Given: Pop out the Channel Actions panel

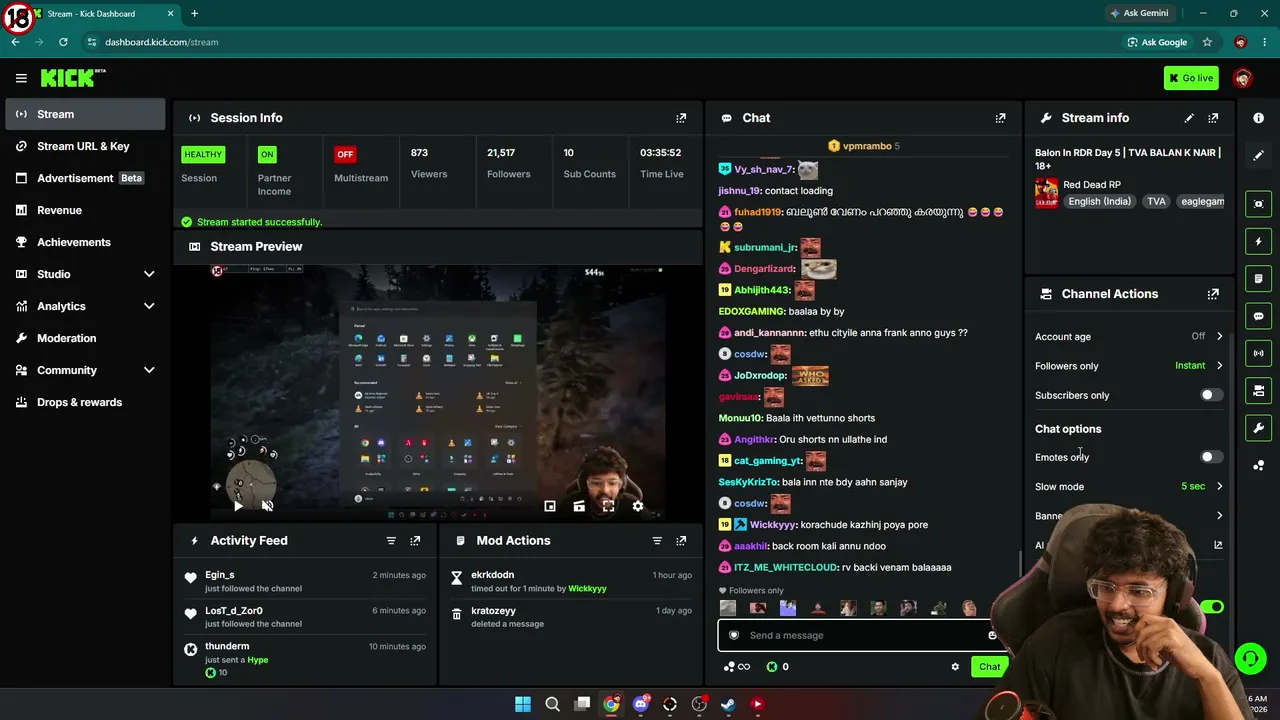Looking at the screenshot, I should pyautogui.click(x=1213, y=294).
